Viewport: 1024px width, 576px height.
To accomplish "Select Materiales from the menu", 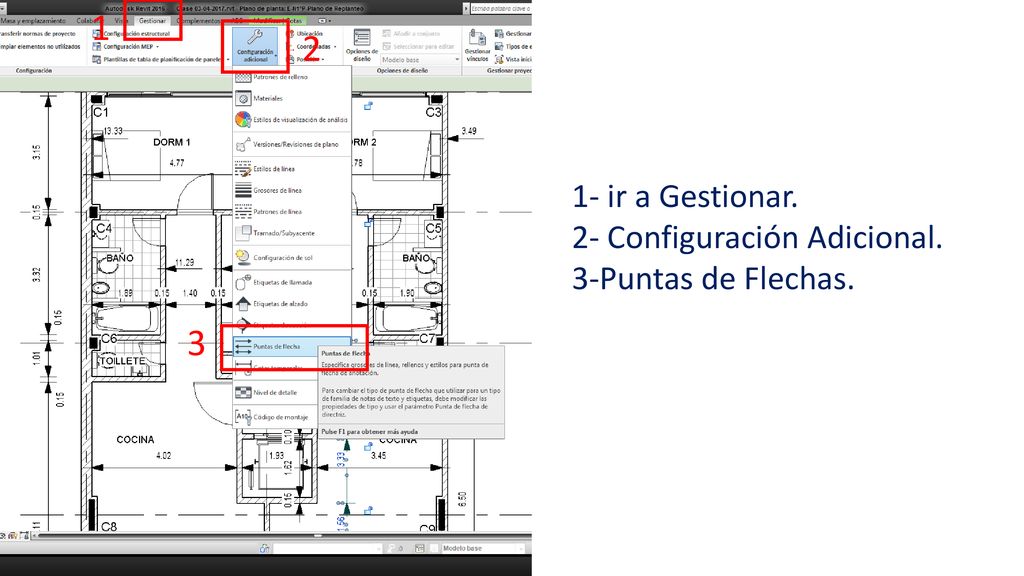I will (292, 99).
